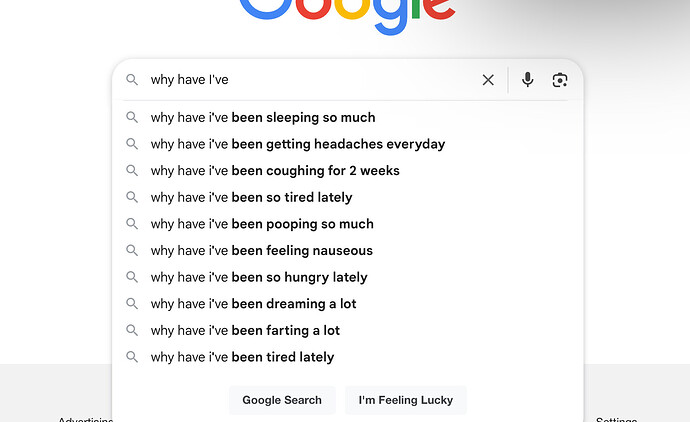Start voice search with the microphone icon
The height and width of the screenshot is (422, 690).
point(528,80)
